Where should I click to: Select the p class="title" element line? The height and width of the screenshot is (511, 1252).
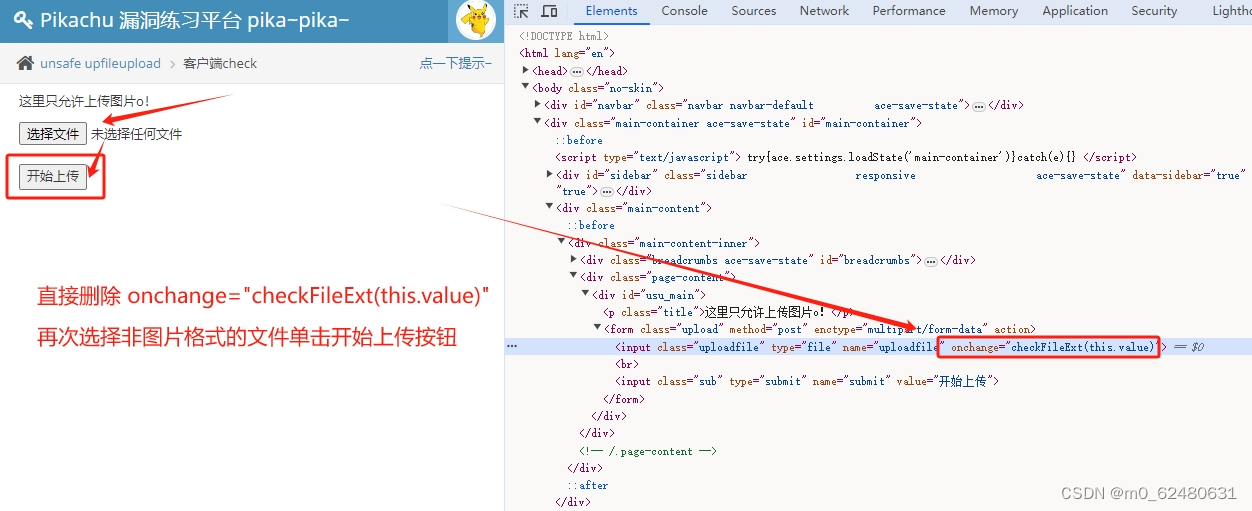tap(730, 311)
